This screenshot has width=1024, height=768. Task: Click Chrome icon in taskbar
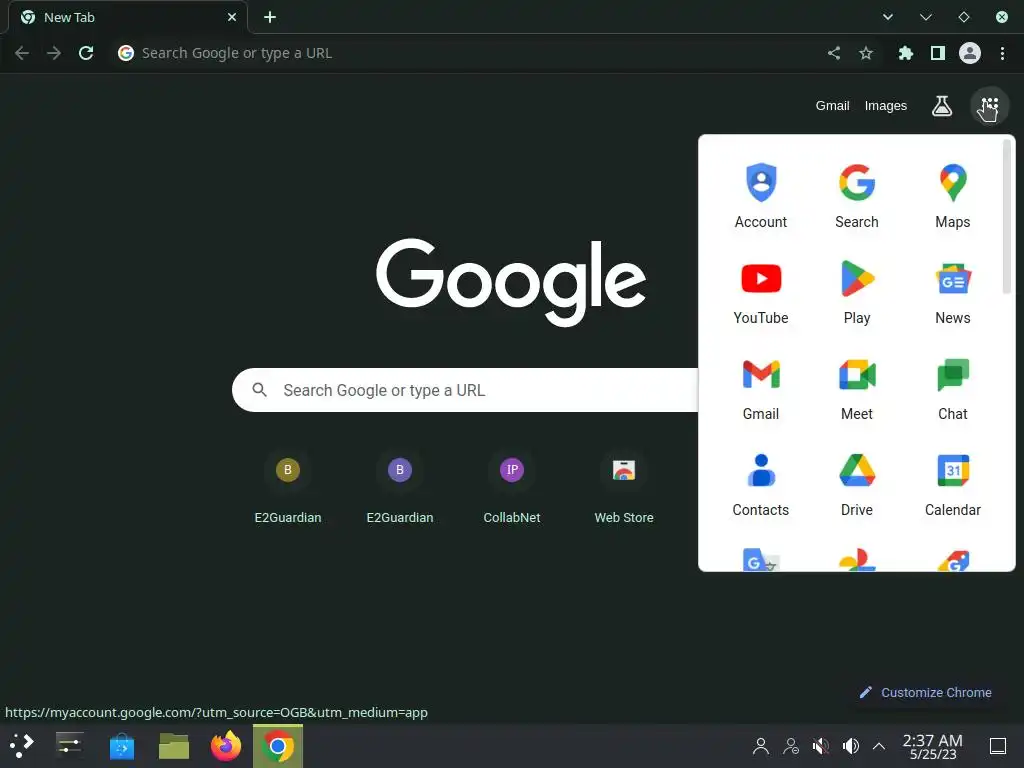point(278,746)
